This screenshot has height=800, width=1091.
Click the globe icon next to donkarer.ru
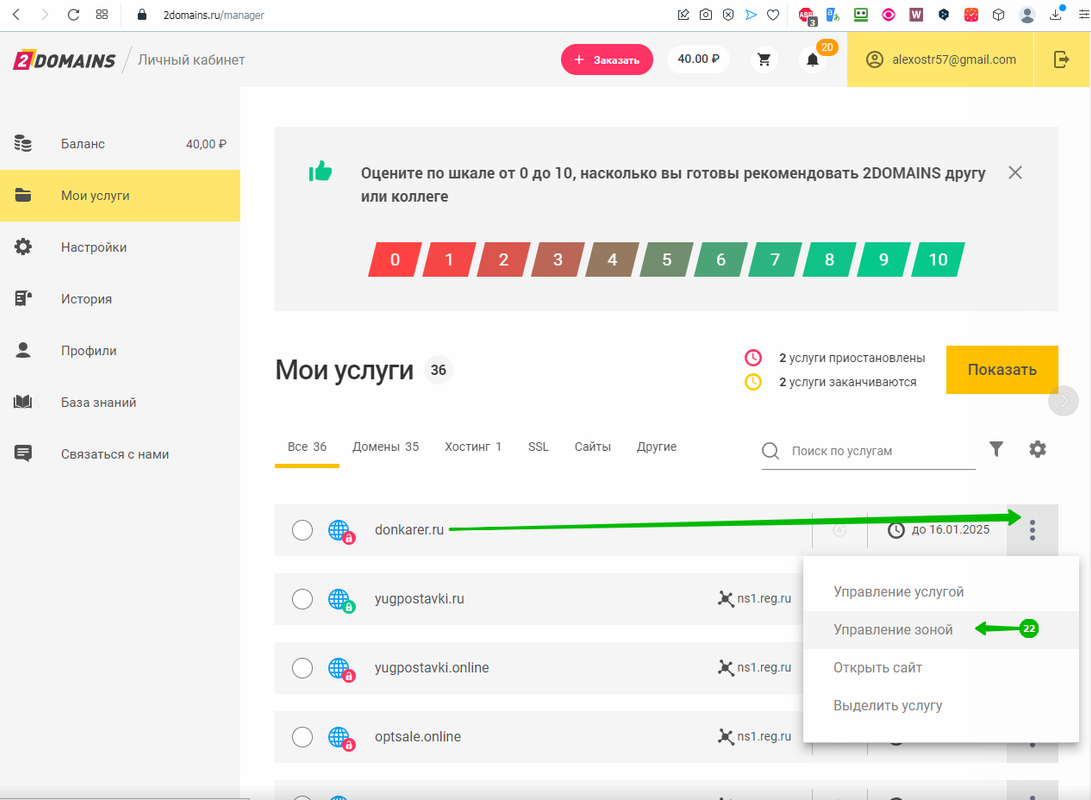[341, 531]
